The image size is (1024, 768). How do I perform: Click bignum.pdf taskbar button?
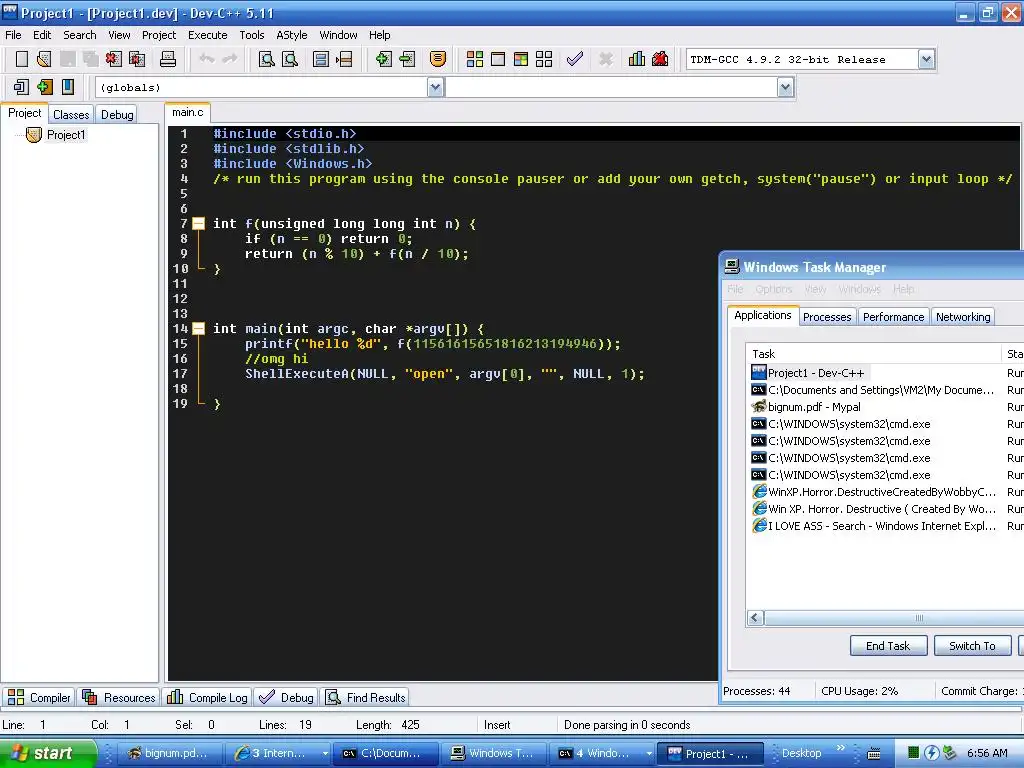click(170, 753)
